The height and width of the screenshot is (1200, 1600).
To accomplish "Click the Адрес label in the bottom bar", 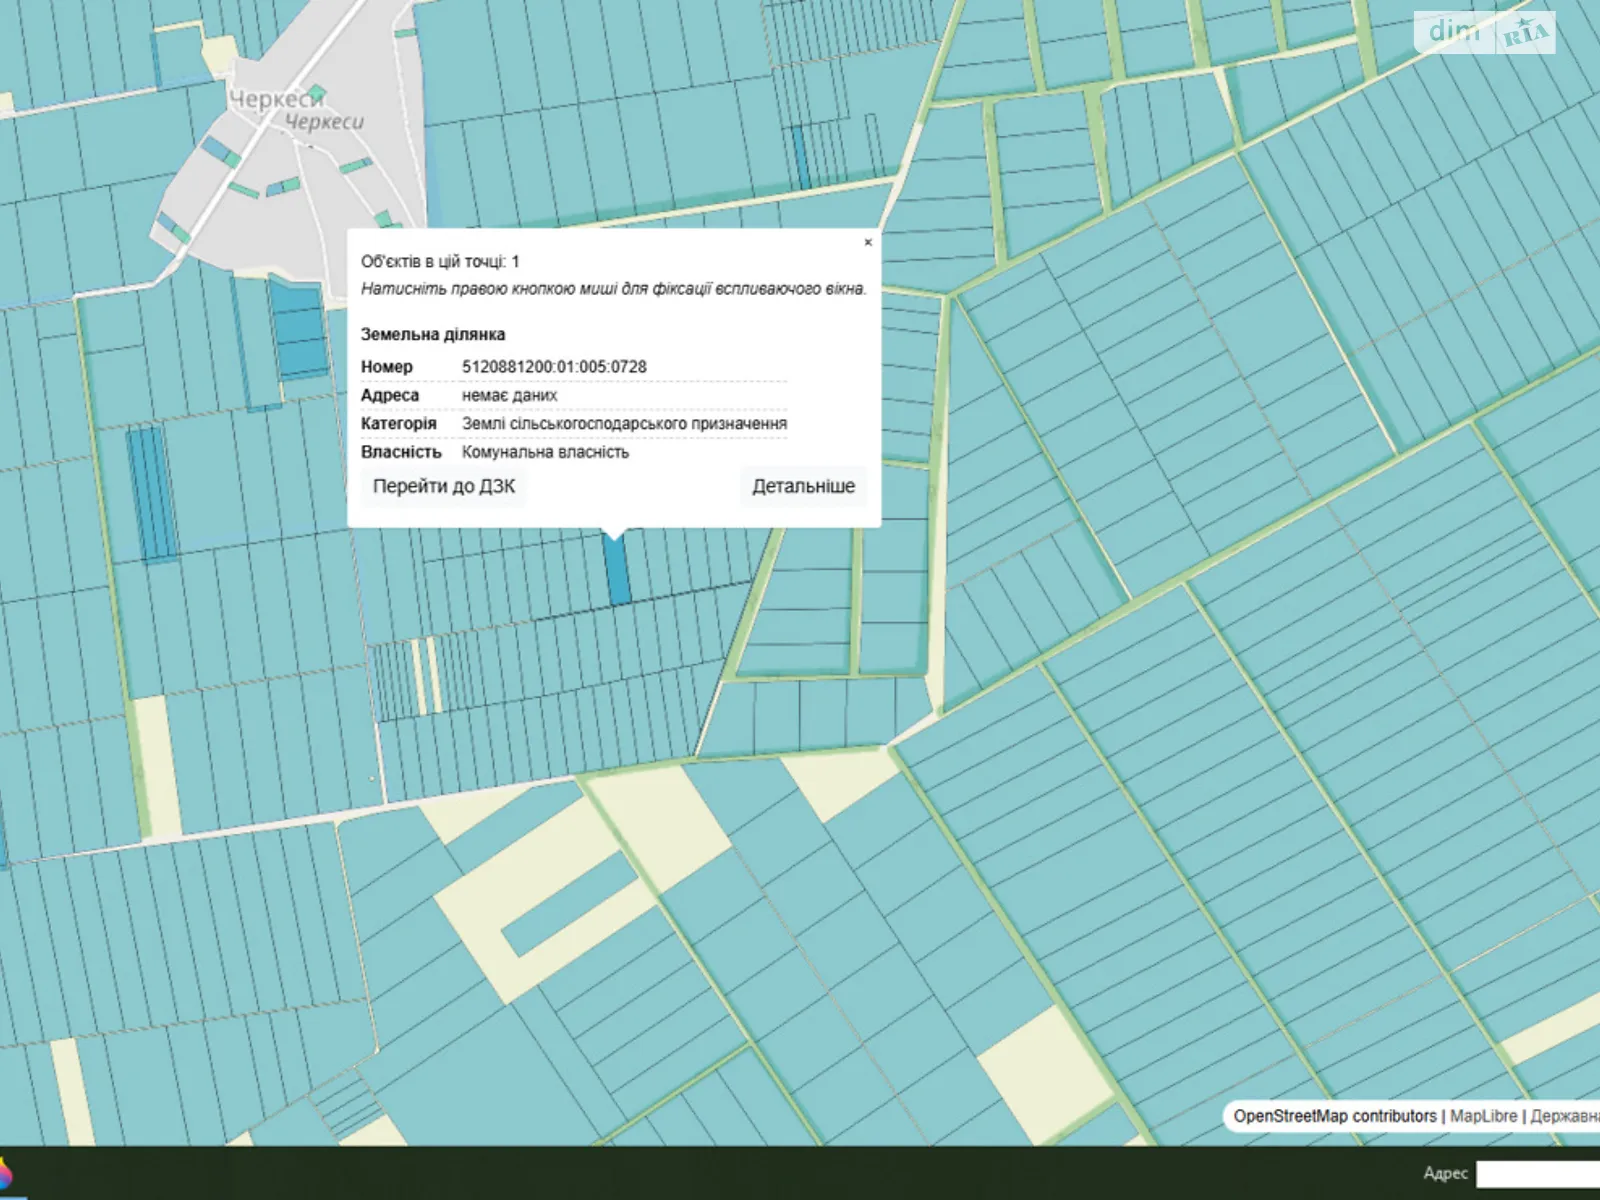I will (1445, 1173).
